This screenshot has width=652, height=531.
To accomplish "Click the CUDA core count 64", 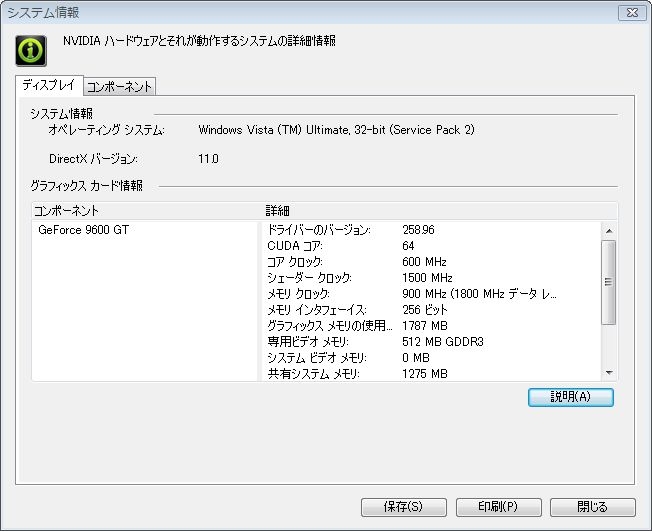I will 408,246.
